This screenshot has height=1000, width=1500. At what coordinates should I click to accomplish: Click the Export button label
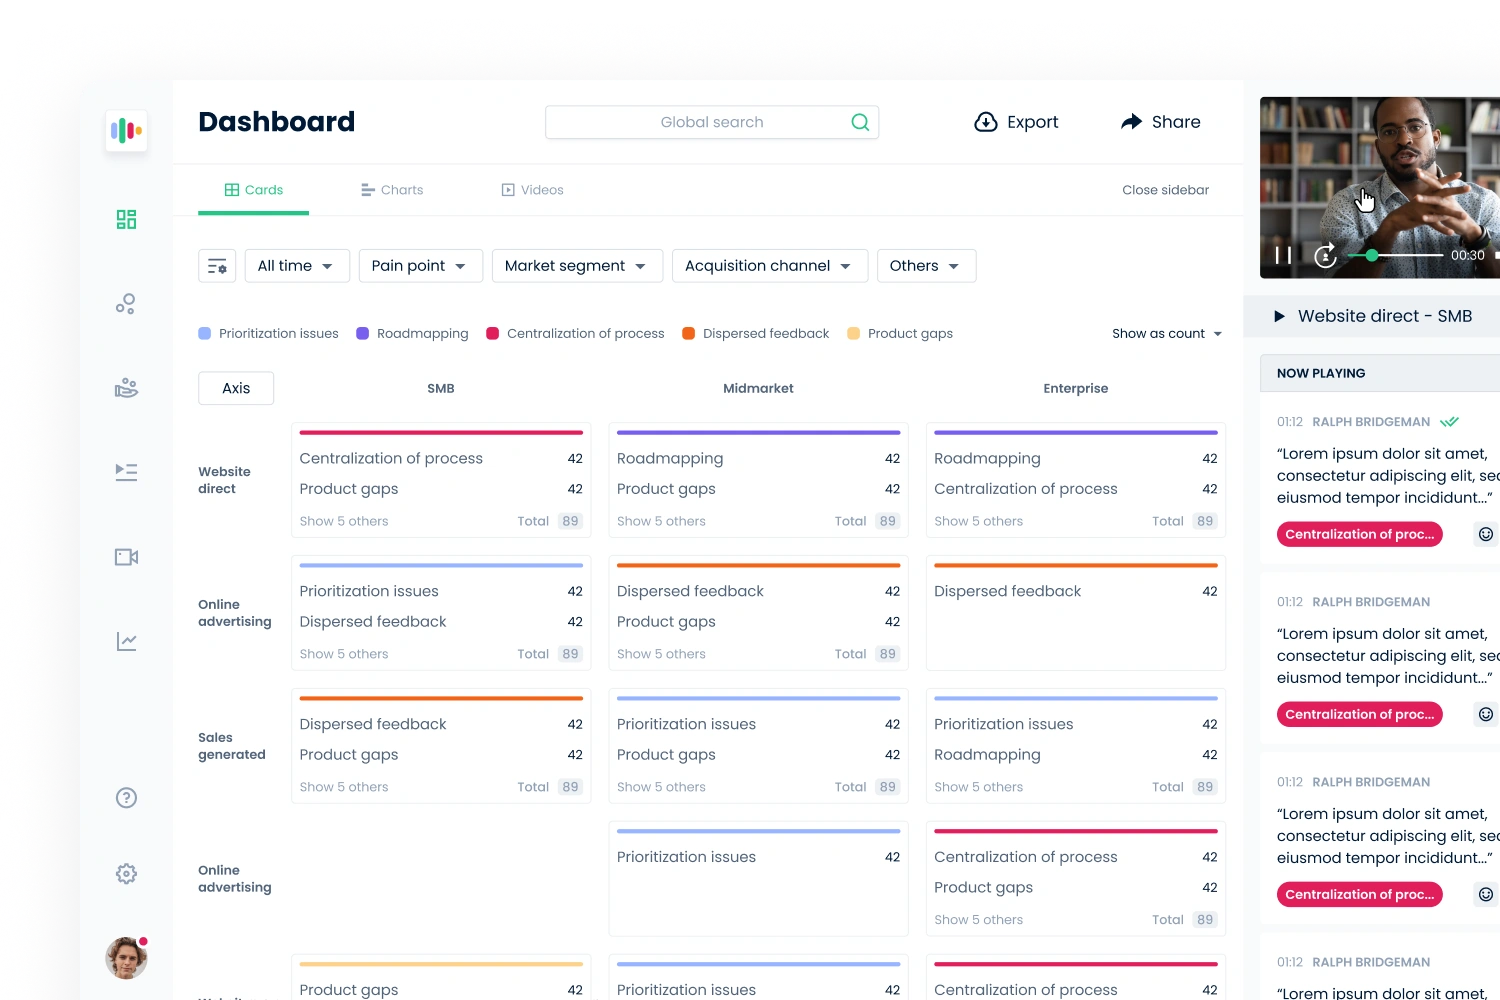point(1032,122)
